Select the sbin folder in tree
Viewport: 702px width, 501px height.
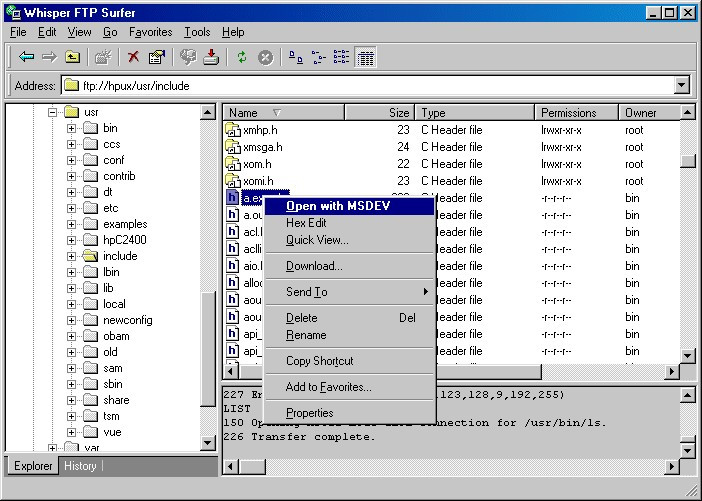[113, 384]
